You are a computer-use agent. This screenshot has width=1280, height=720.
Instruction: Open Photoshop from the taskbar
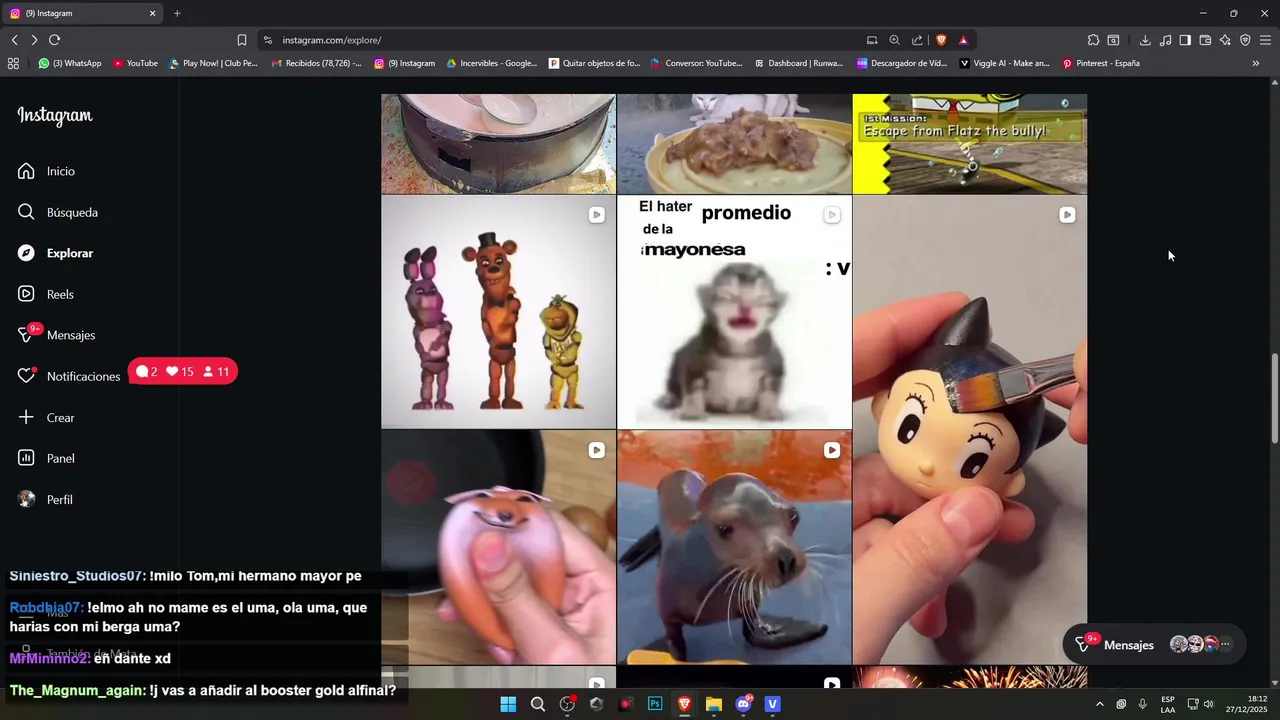pos(655,704)
